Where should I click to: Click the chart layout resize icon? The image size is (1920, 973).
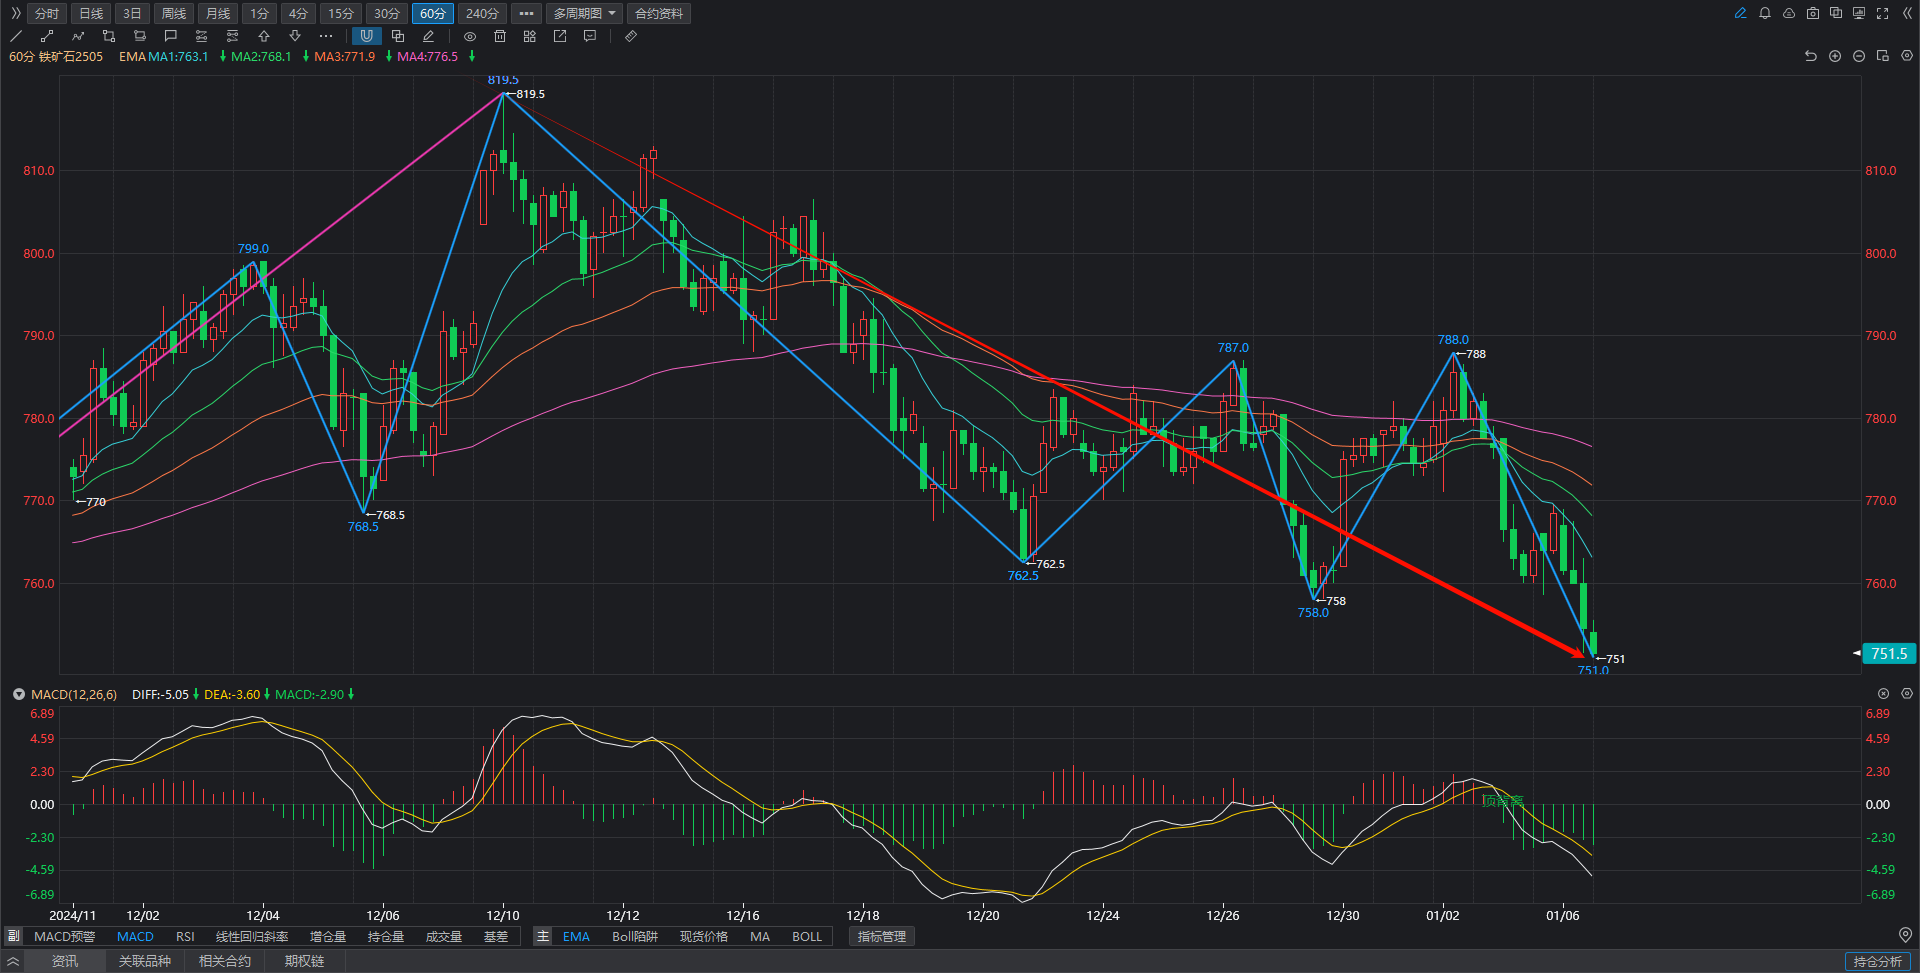coord(1883,56)
